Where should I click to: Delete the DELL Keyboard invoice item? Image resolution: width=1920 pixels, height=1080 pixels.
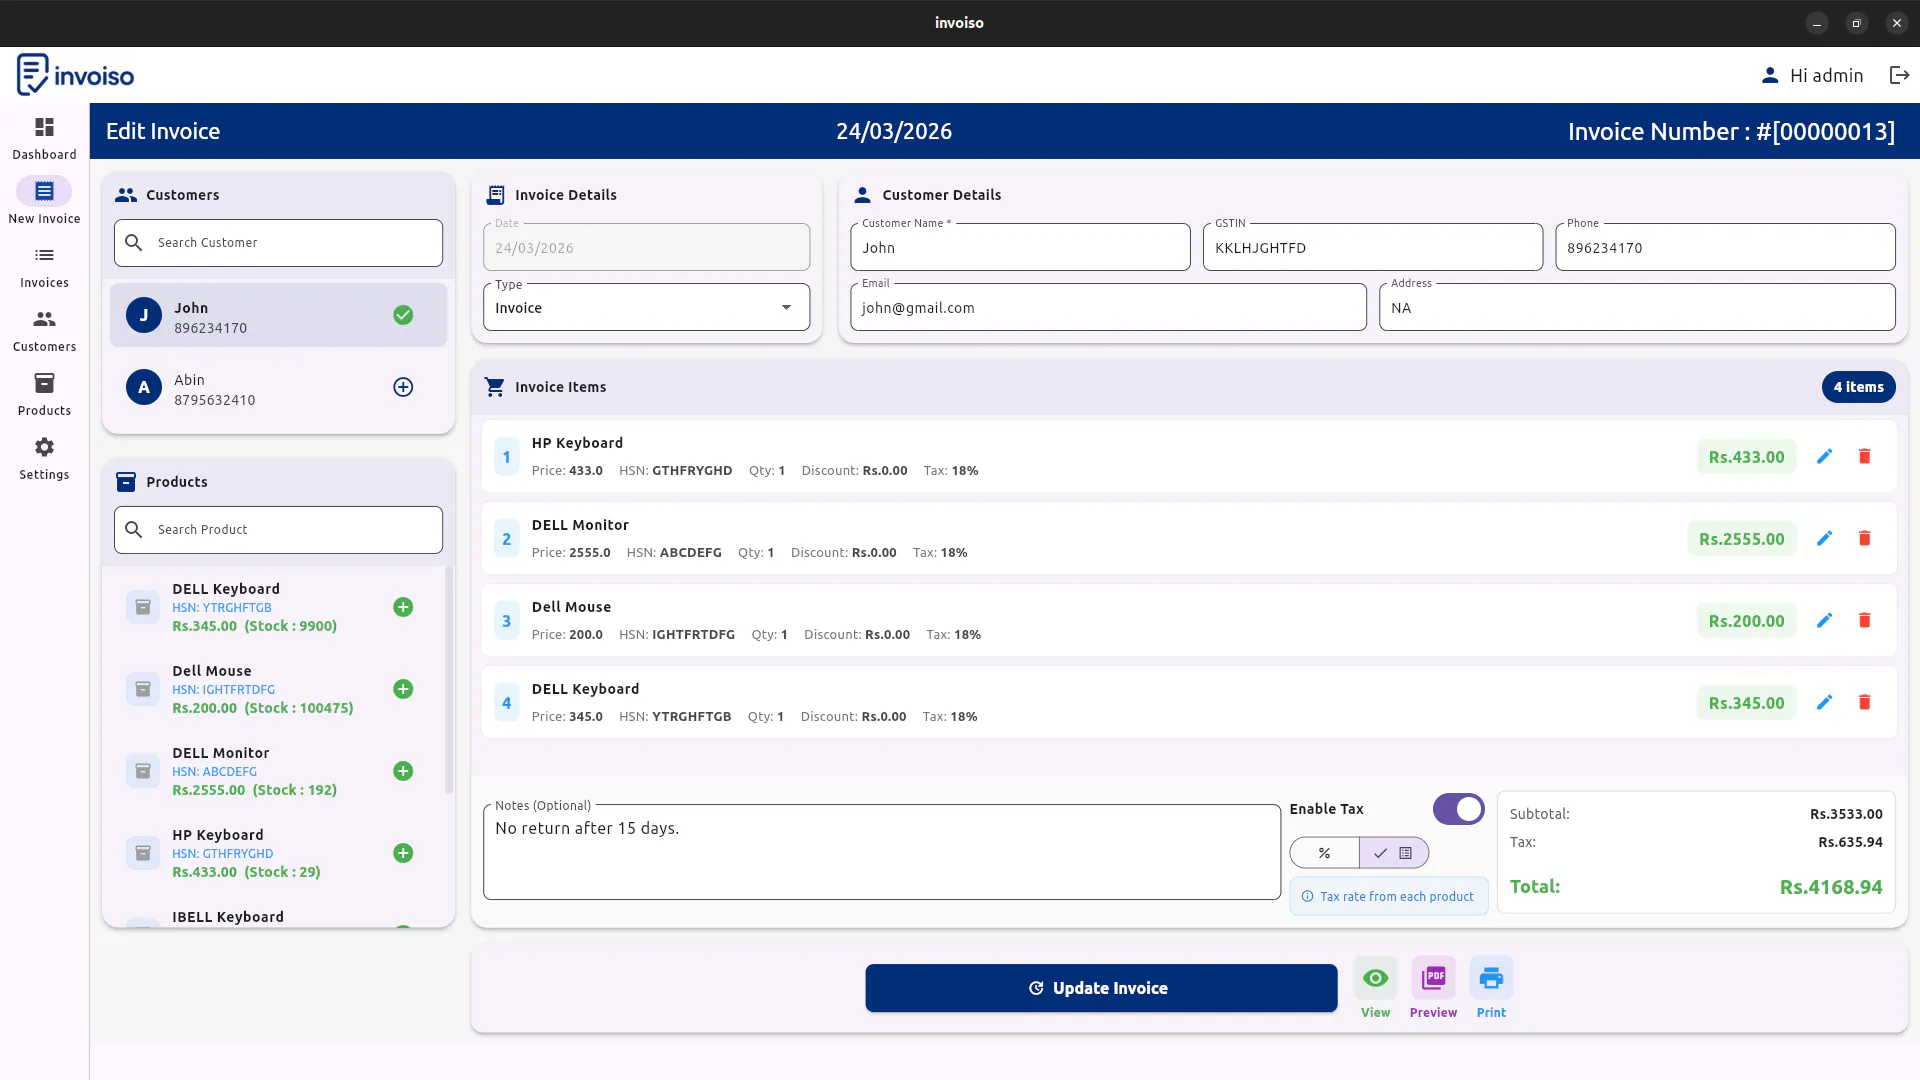tap(1864, 702)
